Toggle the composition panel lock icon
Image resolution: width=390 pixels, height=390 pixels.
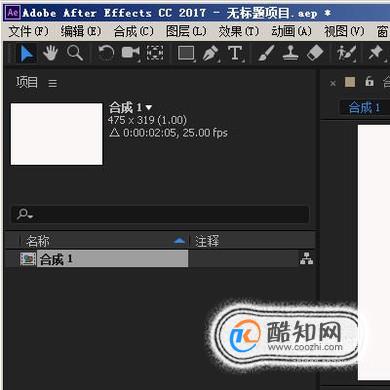click(369, 82)
